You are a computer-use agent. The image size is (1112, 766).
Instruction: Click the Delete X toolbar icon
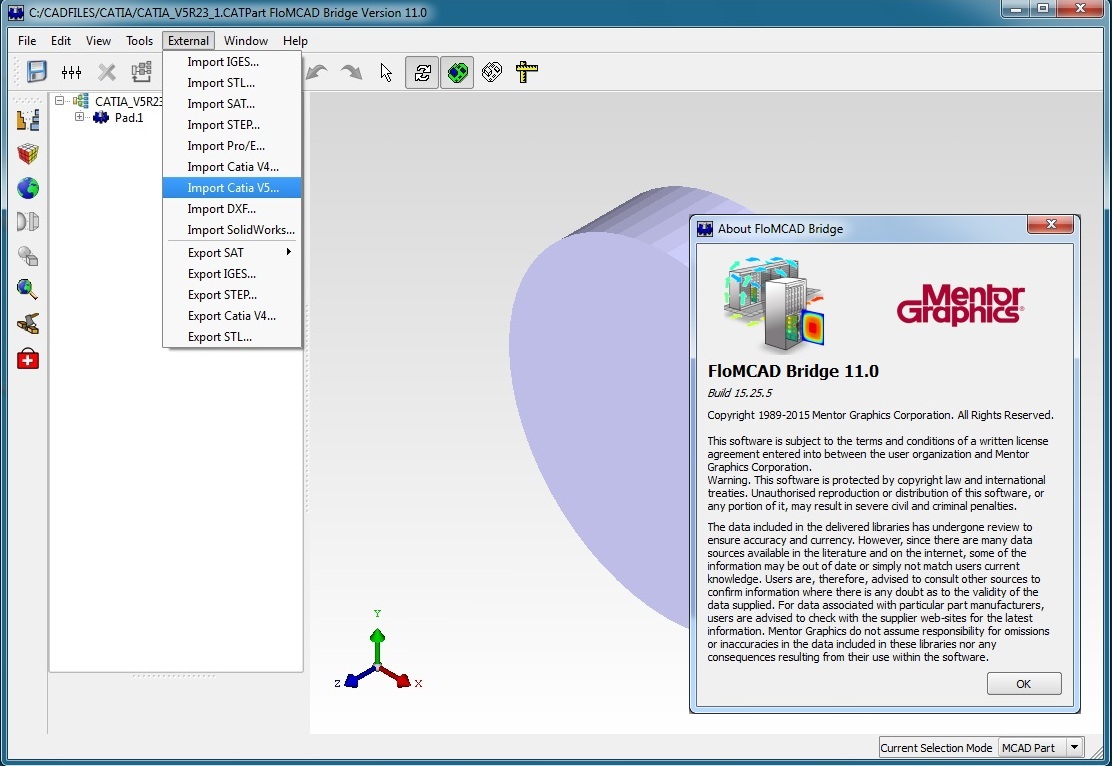point(106,72)
